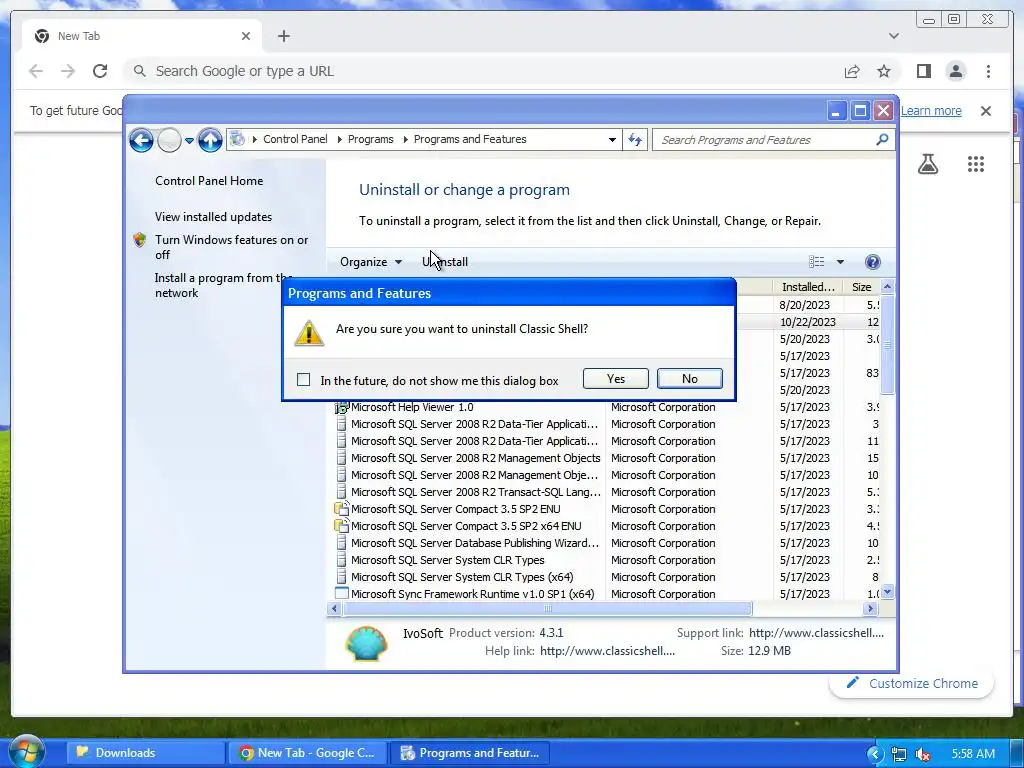Open Chrome profile avatar

[x=955, y=71]
